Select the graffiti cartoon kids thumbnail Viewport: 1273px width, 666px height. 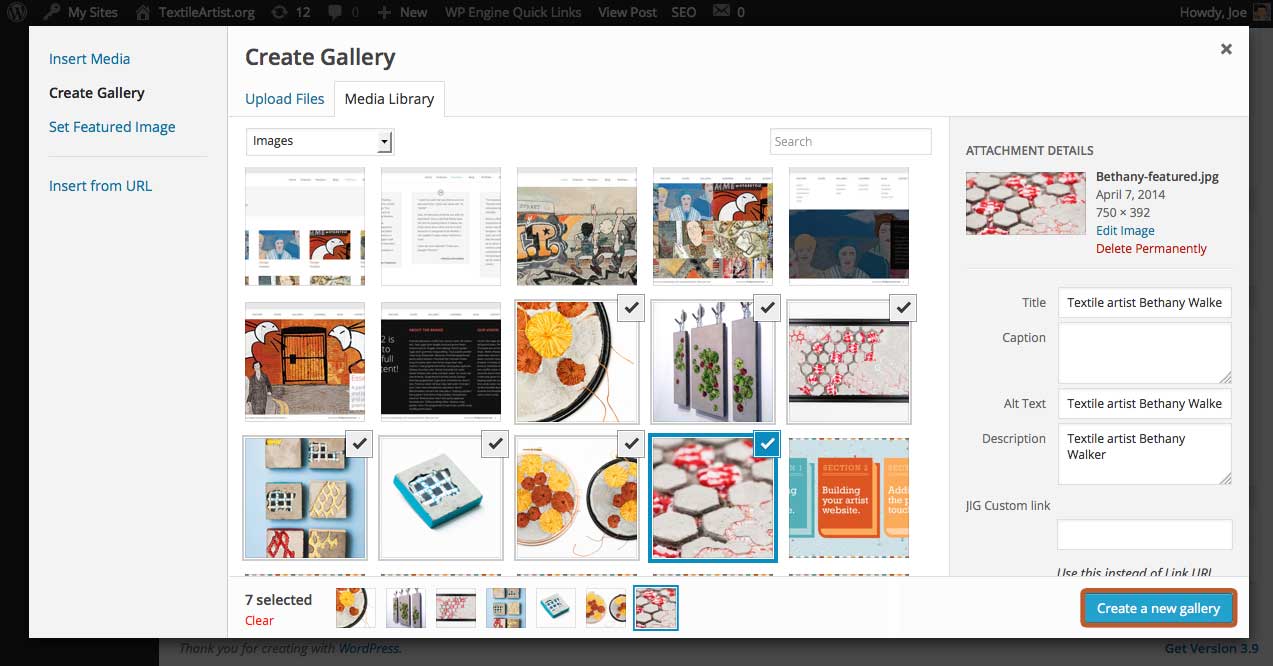pyautogui.click(x=577, y=226)
